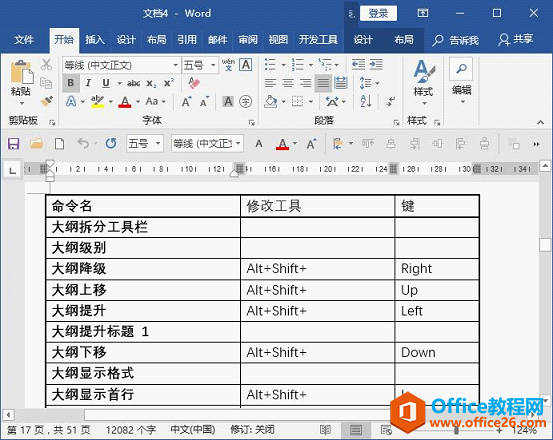Screen dimensions: 553x440
Task: Open the font name dropdown in ribbon
Action: (x=175, y=65)
